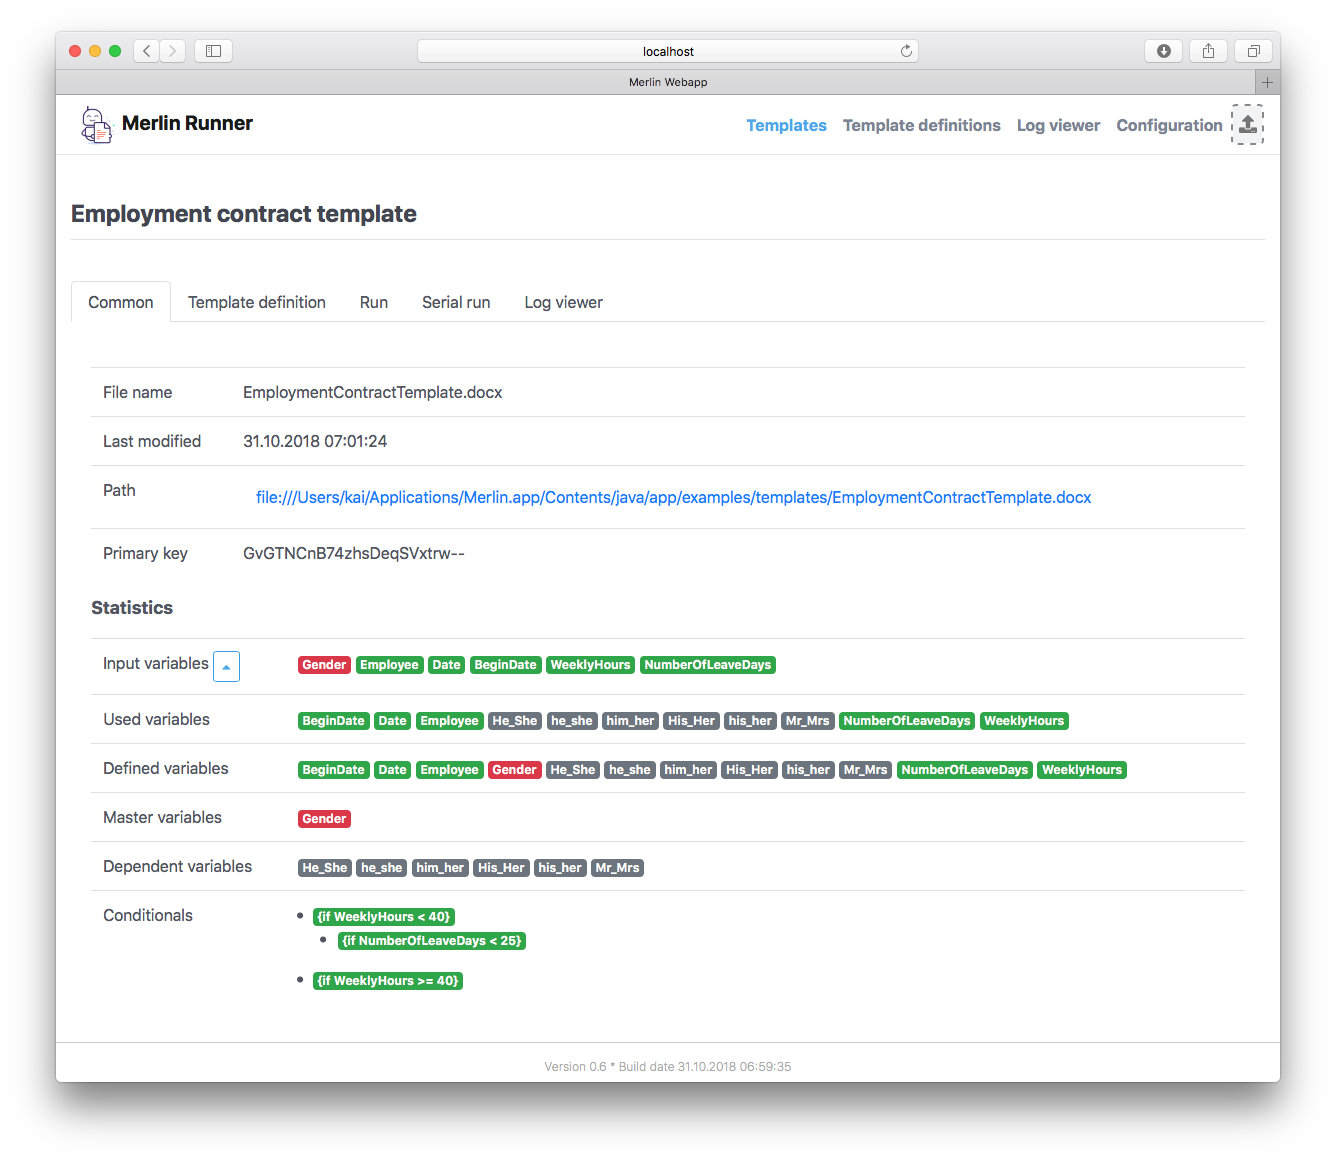Reload the page using the address bar refresh icon
1336x1162 pixels.
(906, 50)
